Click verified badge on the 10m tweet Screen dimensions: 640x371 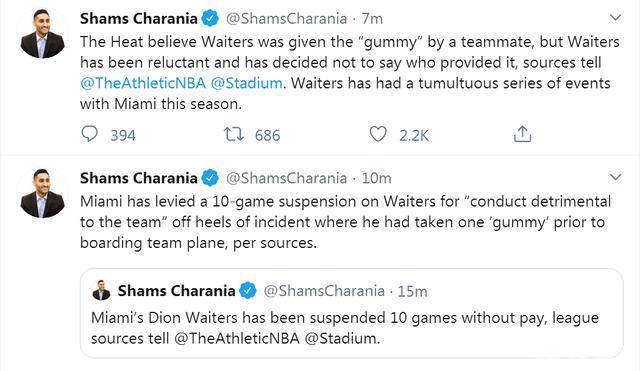[210, 178]
